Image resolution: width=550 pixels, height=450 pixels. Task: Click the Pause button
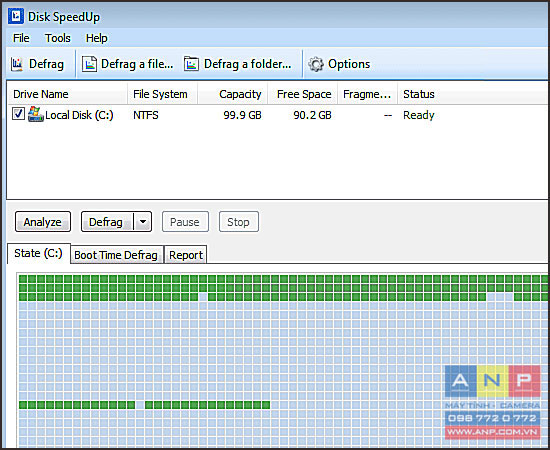tap(185, 222)
